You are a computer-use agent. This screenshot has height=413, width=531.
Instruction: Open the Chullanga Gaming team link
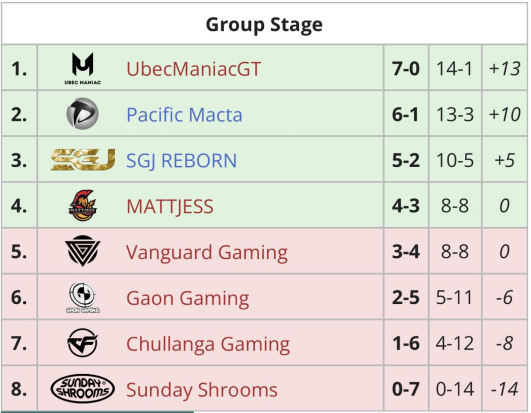(208, 344)
